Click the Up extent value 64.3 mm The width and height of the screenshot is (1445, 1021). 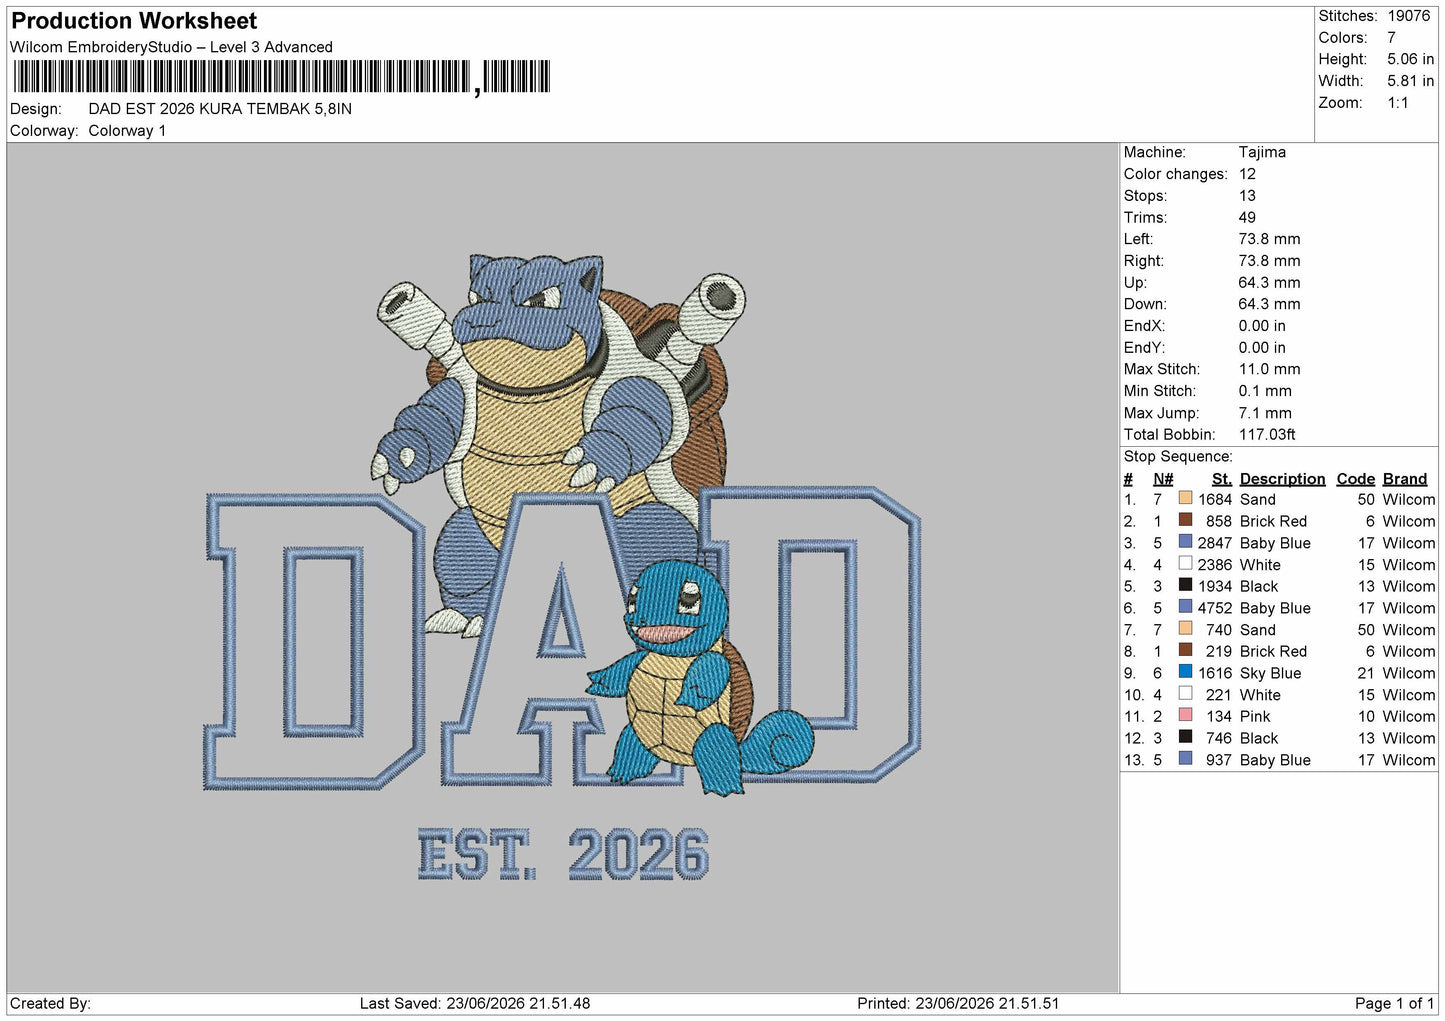coord(1269,283)
